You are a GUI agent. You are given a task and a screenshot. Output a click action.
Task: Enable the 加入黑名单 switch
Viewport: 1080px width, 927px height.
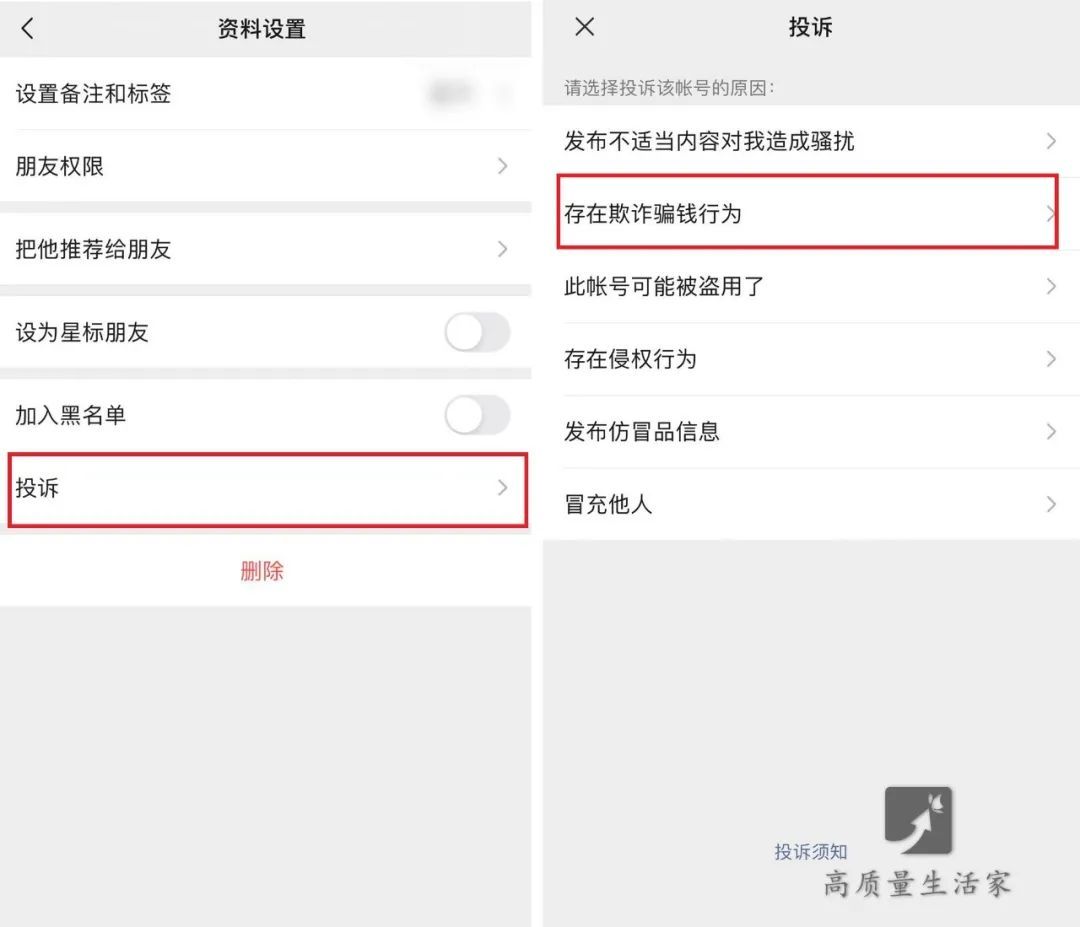477,415
